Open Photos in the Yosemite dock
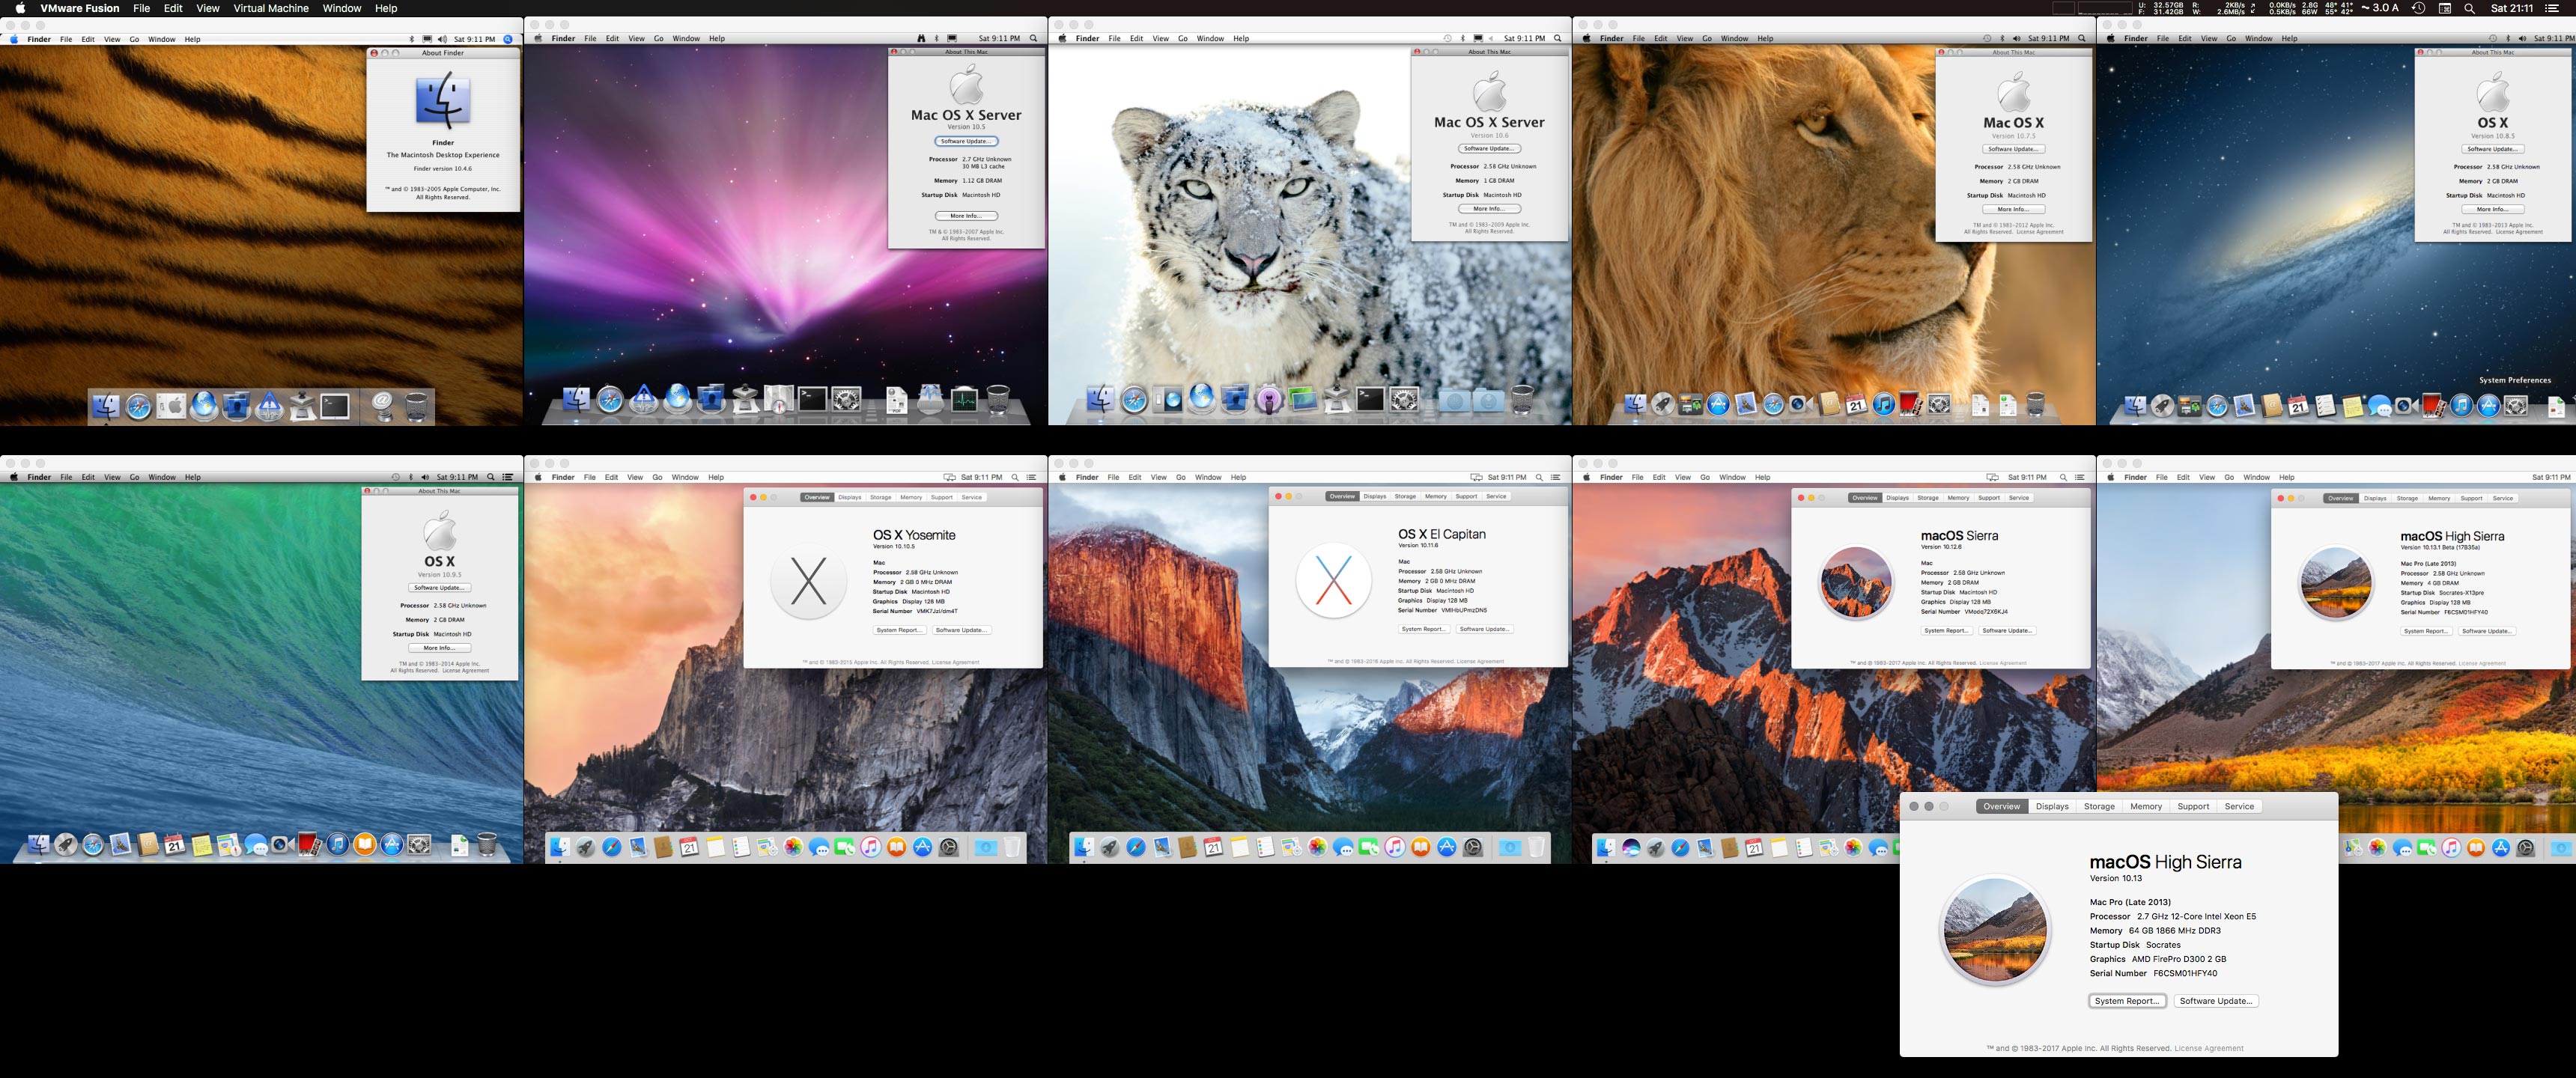Screen dimensions: 2576x1078 (x=793, y=848)
